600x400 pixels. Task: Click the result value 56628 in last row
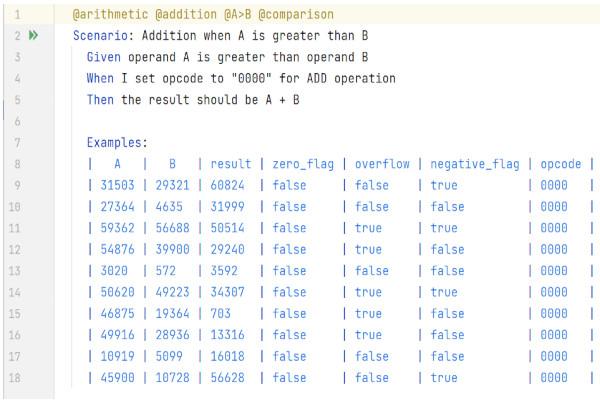pos(231,378)
